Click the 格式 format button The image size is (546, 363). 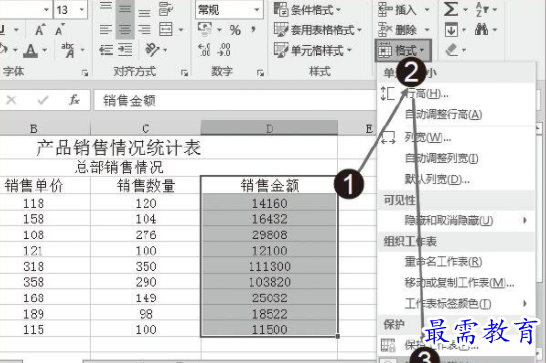tap(403, 51)
